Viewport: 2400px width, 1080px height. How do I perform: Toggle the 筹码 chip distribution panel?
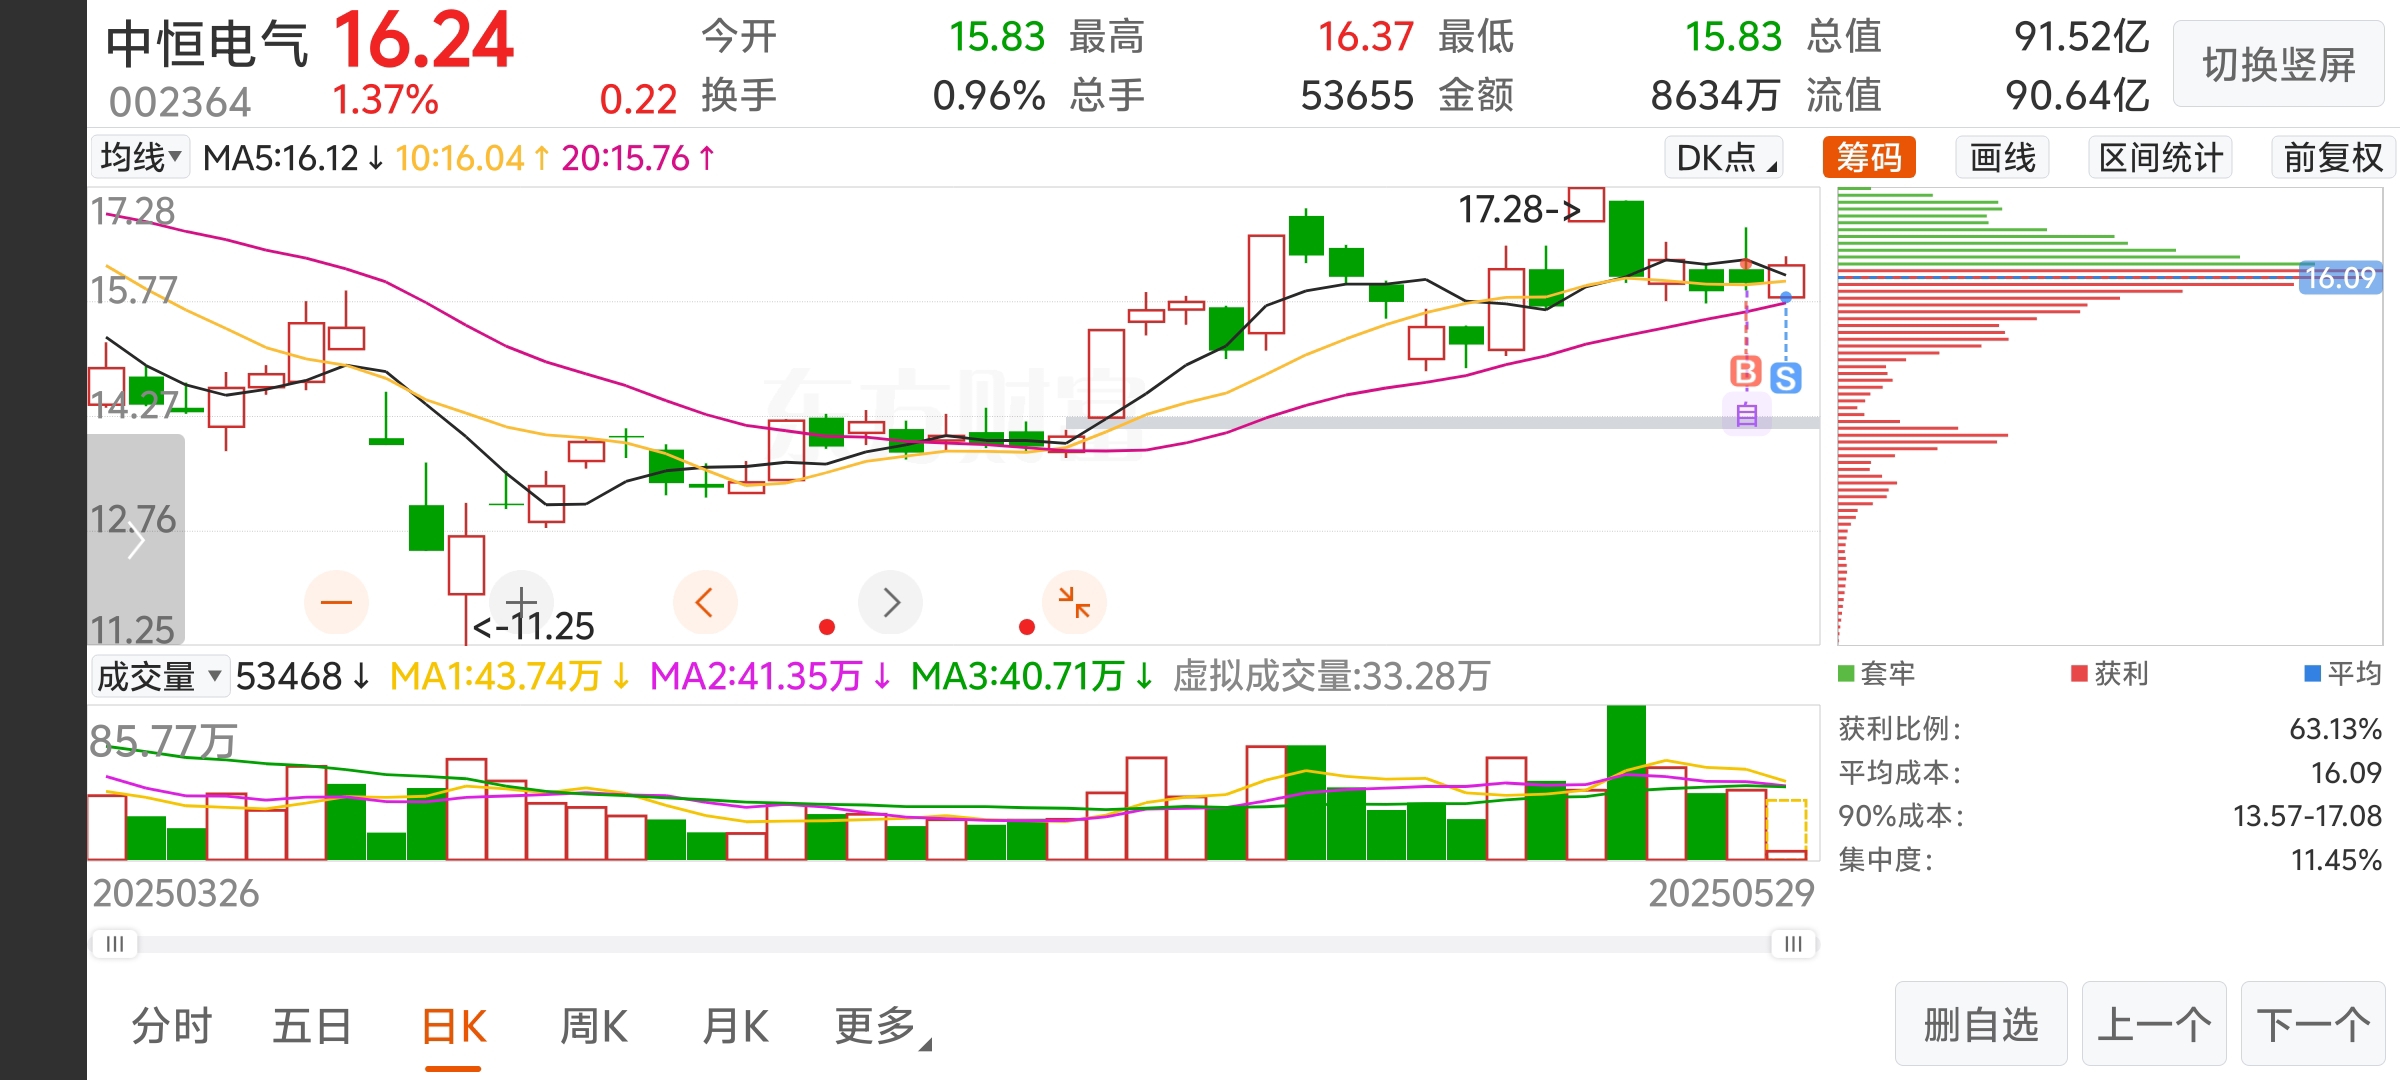(1869, 157)
